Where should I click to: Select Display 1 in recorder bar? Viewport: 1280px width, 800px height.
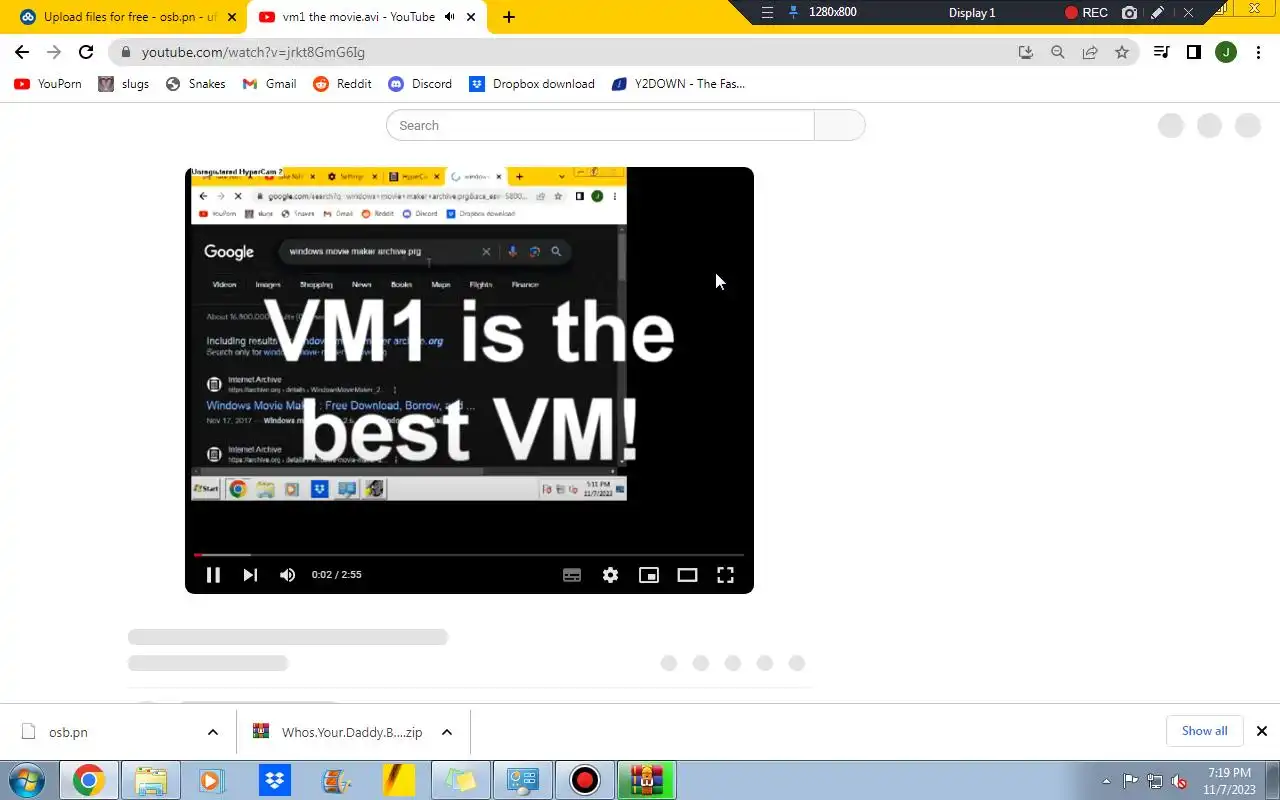click(972, 13)
